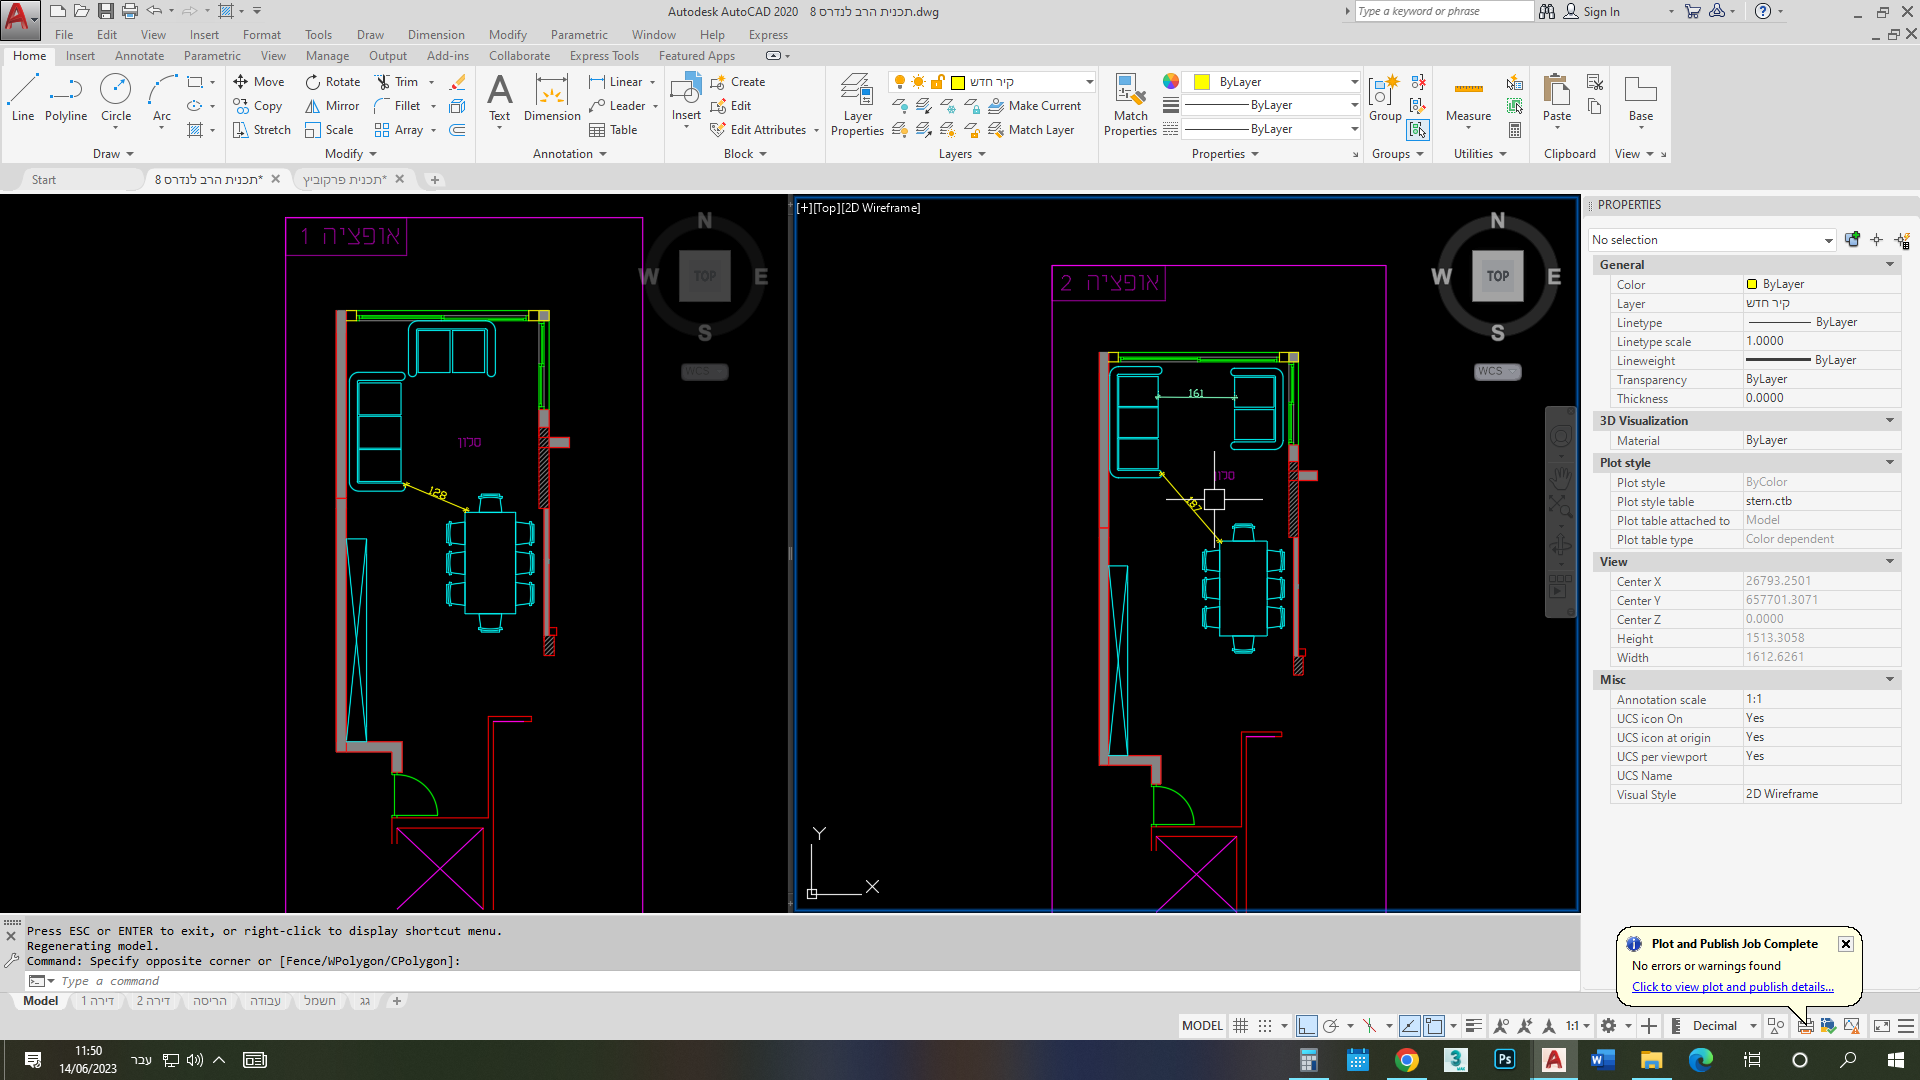Open the current layer dropdown

(1089, 82)
